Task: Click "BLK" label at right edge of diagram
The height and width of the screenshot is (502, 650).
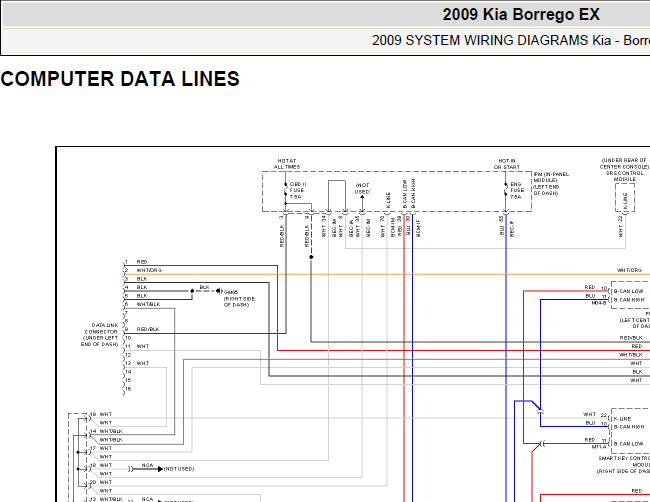Action: (638, 372)
